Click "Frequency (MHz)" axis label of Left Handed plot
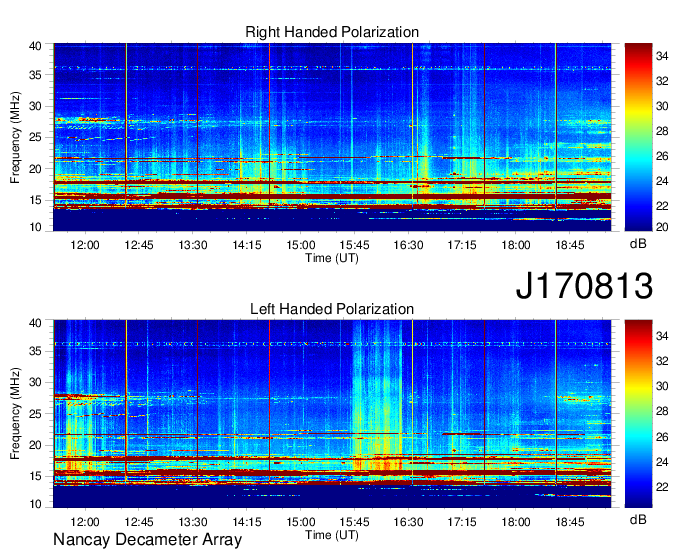This screenshot has width=680, height=552. [x=15, y=414]
